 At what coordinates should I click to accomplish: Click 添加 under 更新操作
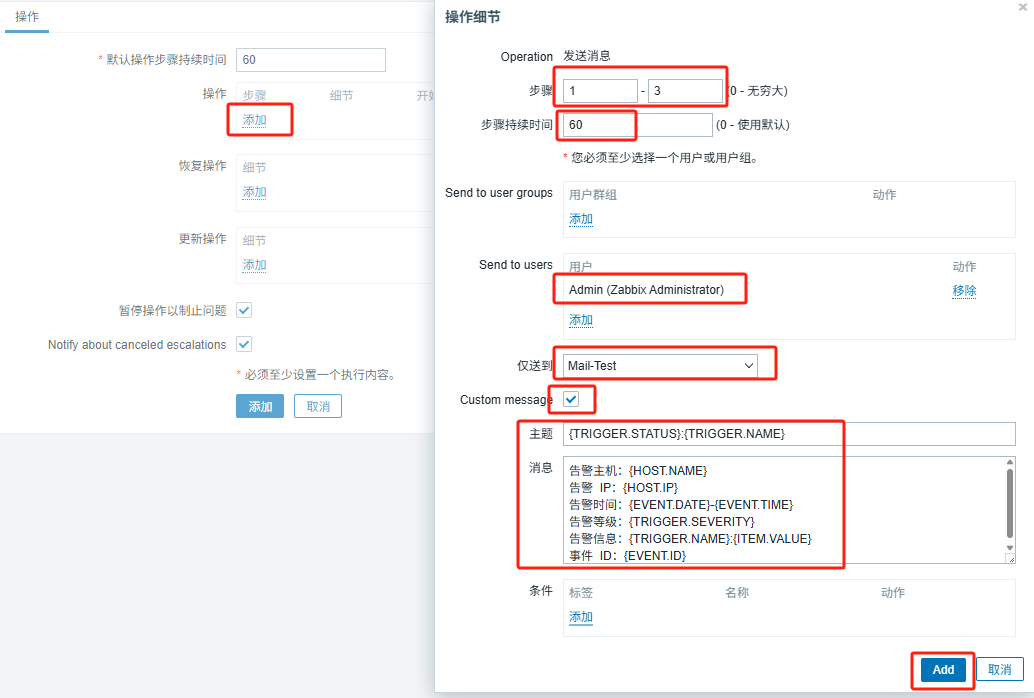tap(253, 264)
